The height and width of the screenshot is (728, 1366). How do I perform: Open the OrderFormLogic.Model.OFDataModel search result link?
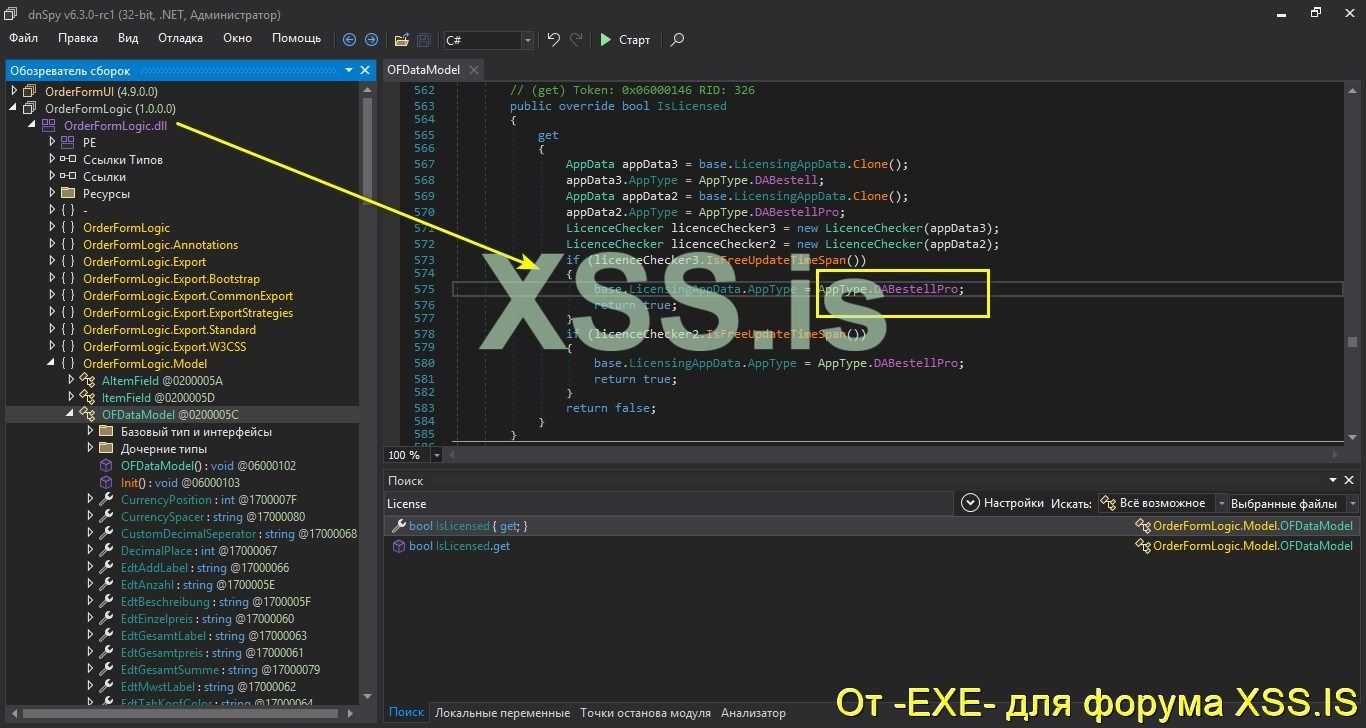[1252, 525]
